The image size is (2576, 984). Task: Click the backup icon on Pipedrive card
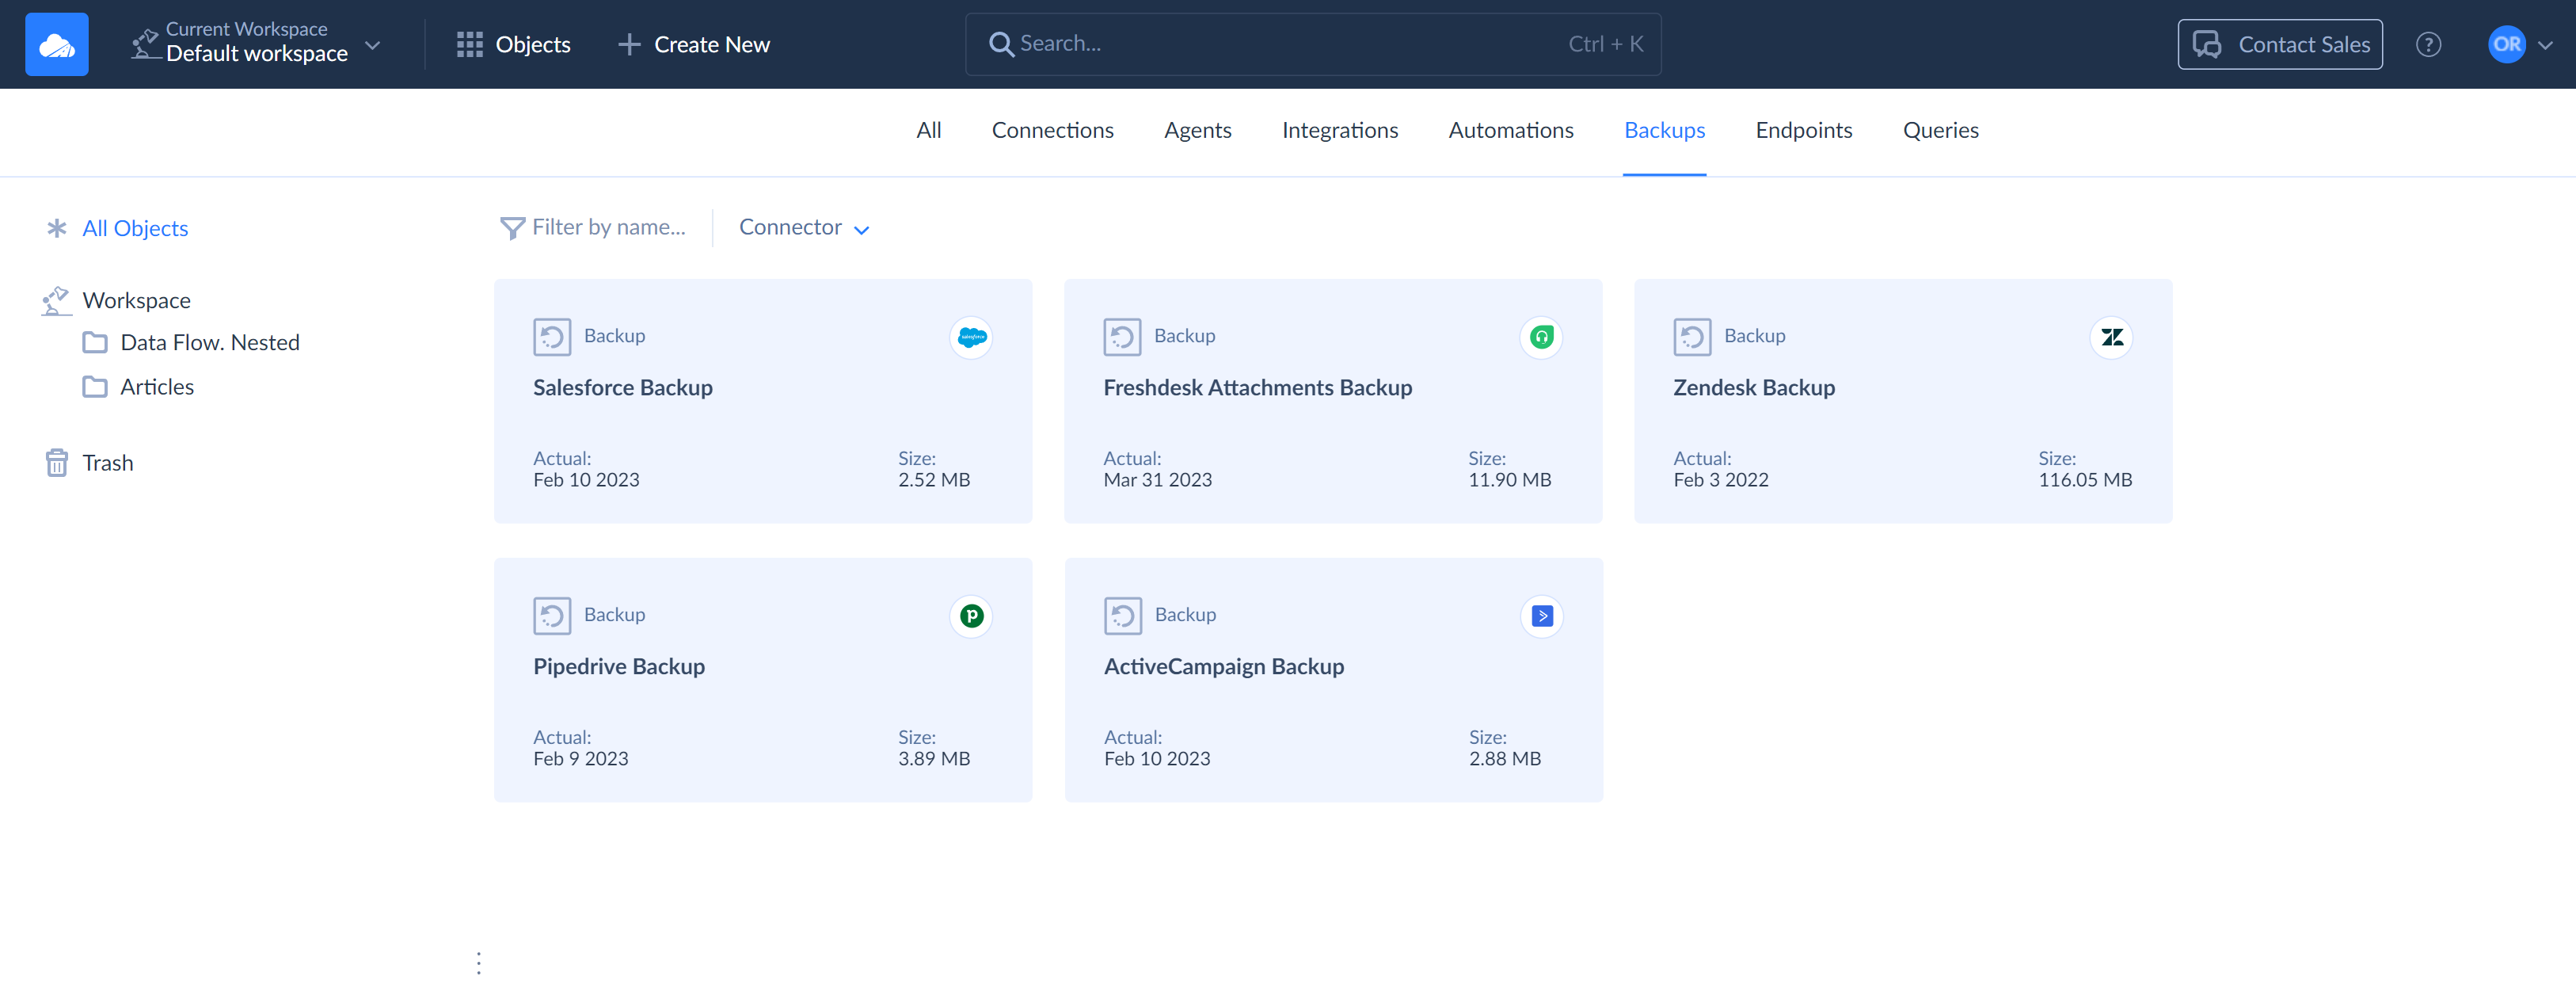551,616
